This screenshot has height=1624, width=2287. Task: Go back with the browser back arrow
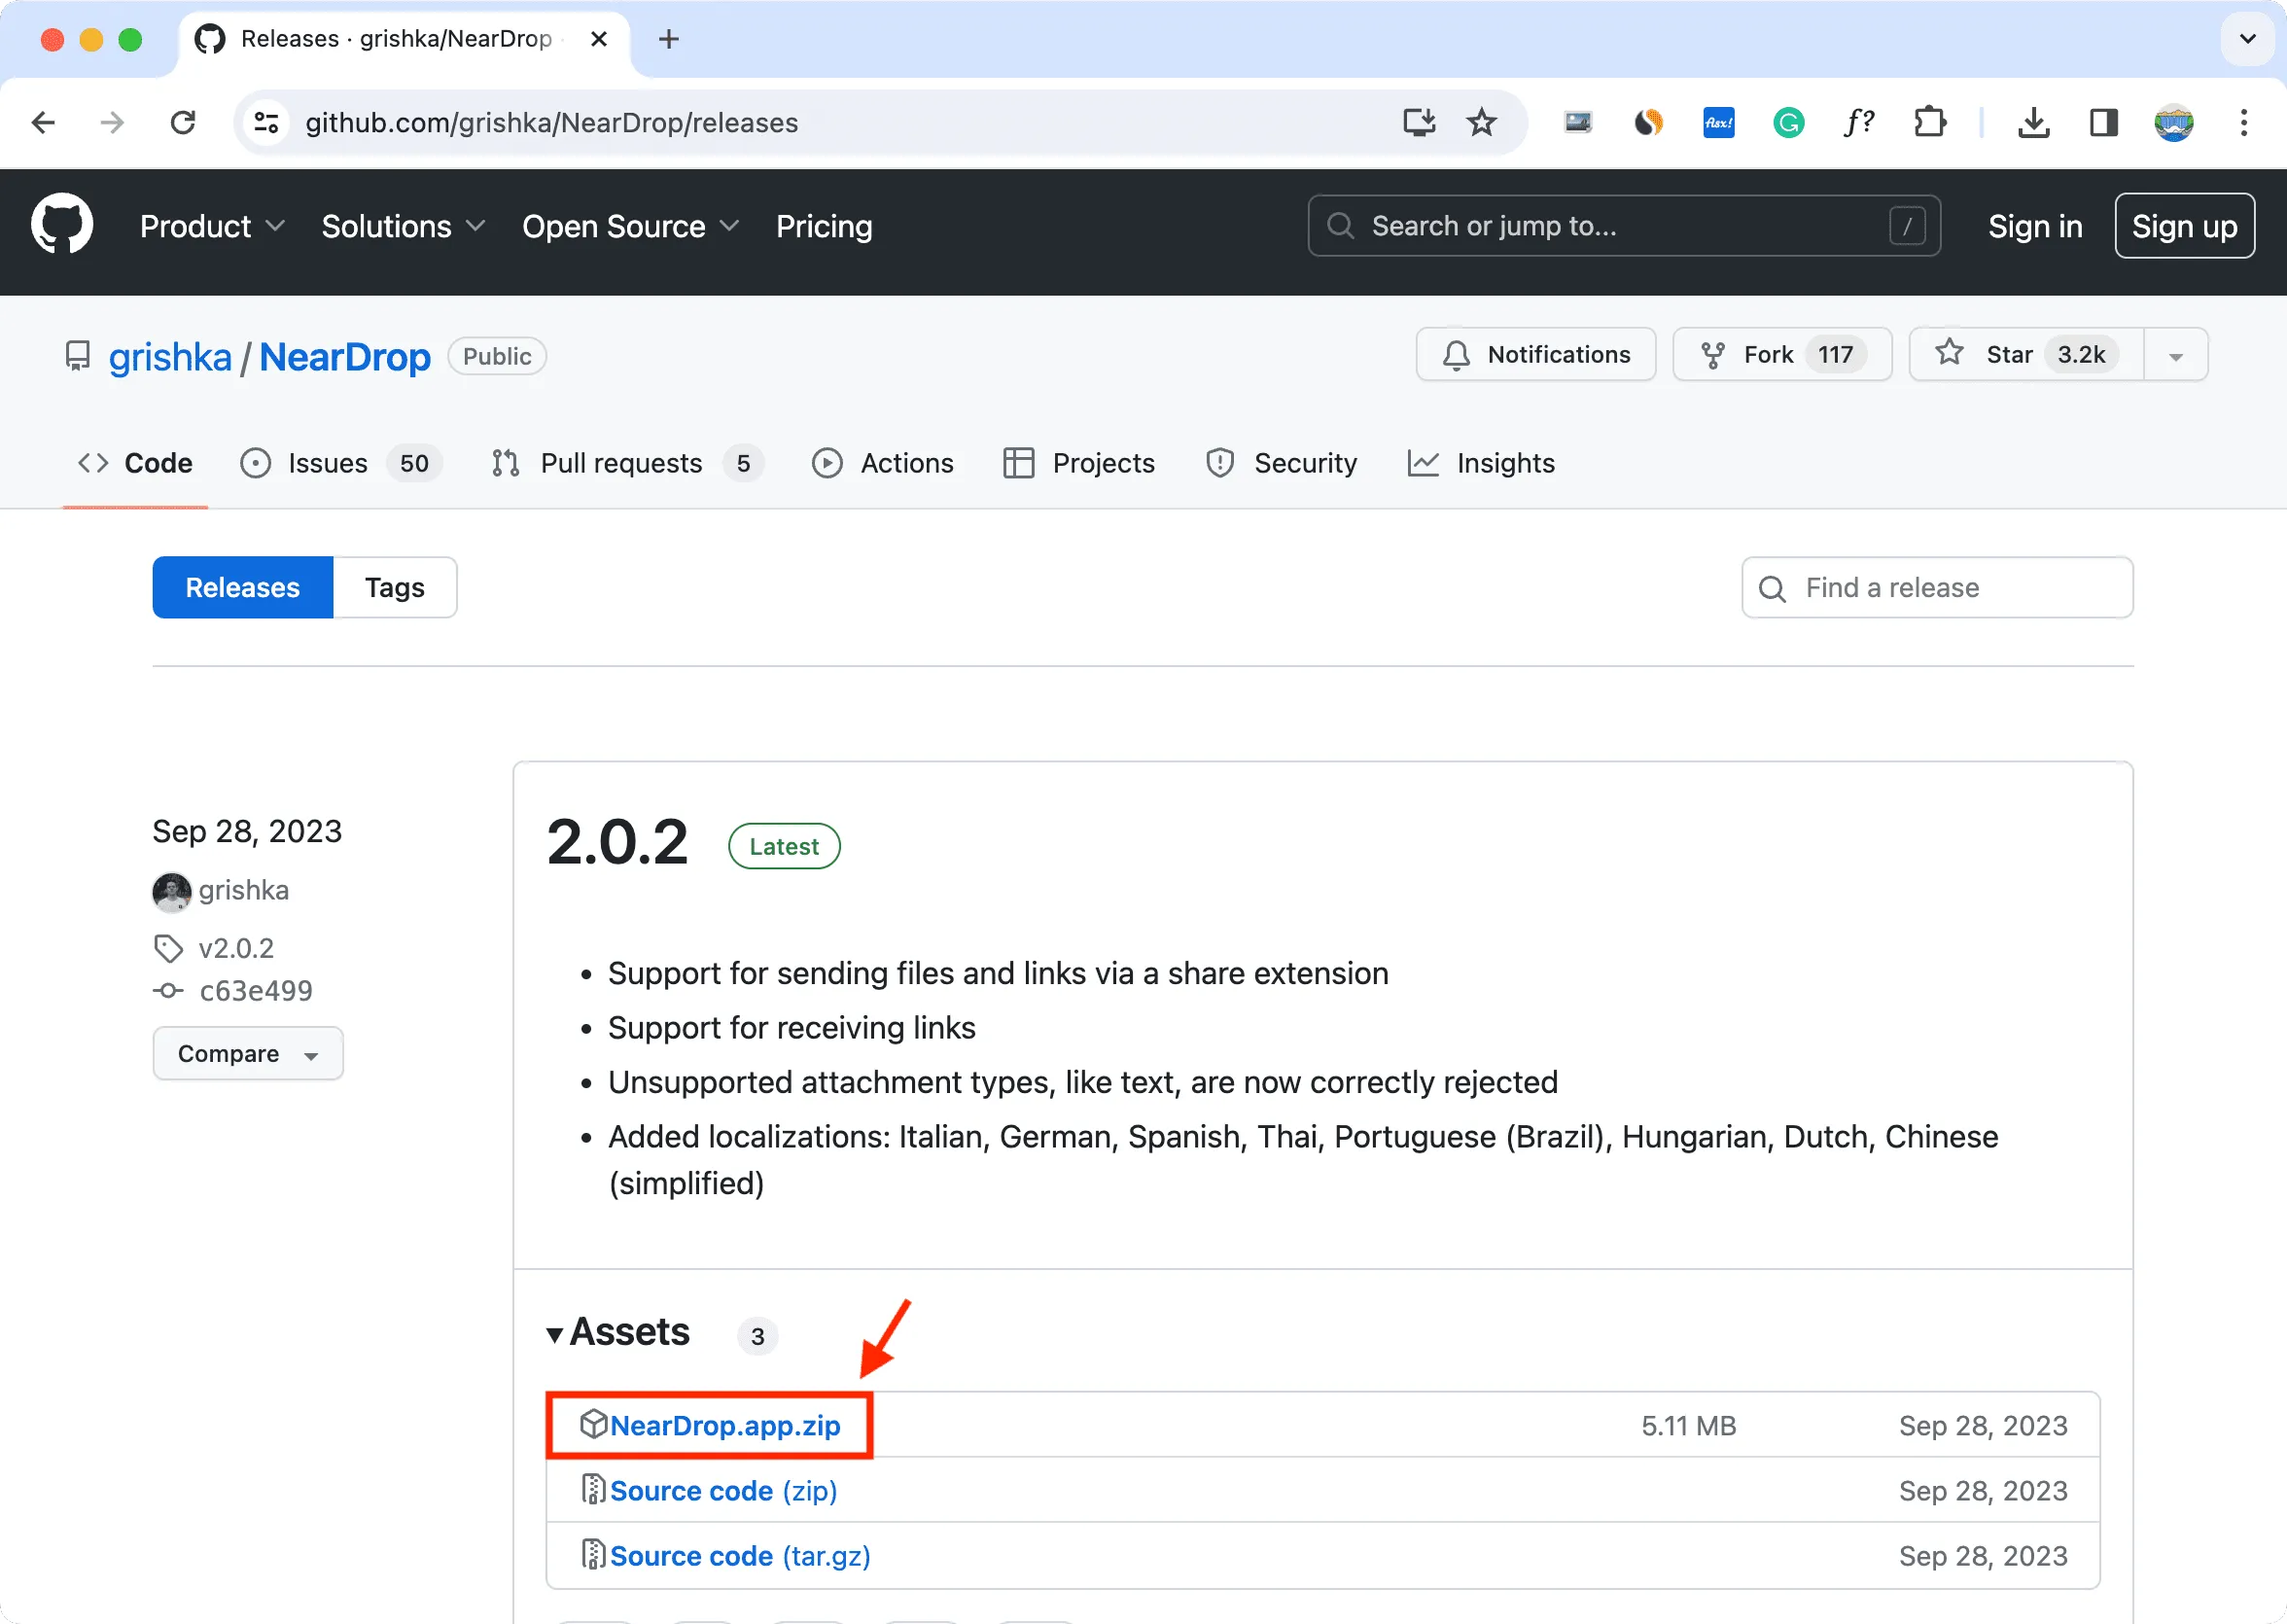43,123
